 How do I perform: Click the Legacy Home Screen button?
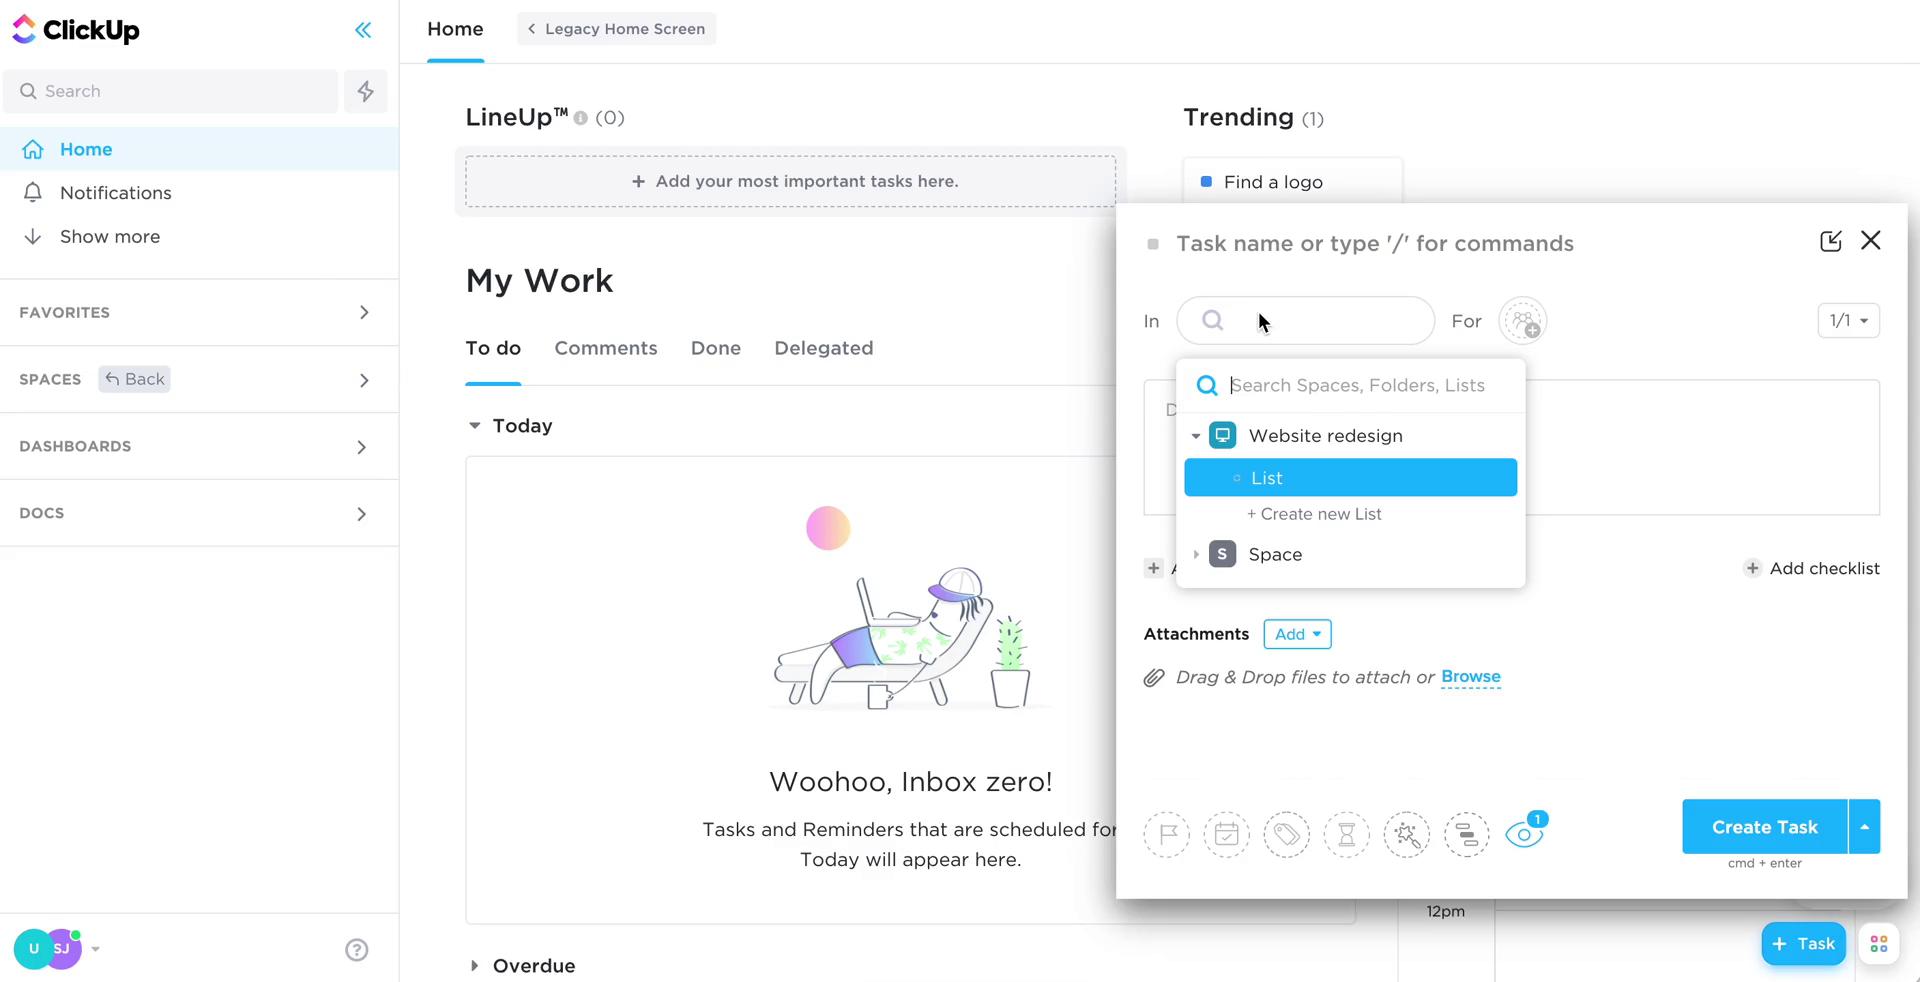[616, 29]
